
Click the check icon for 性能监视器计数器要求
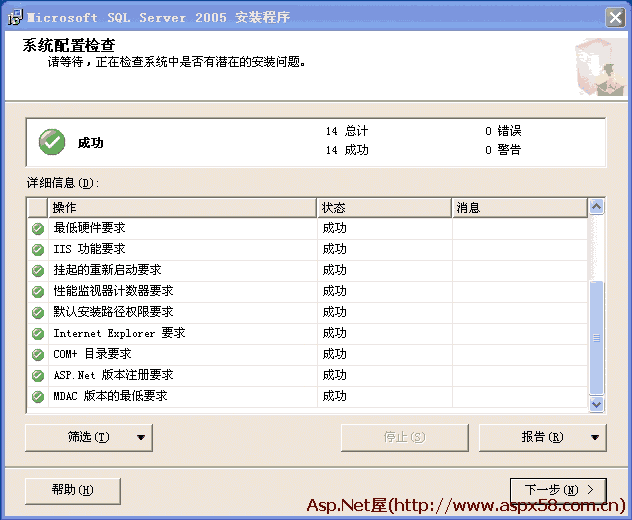coord(38,291)
